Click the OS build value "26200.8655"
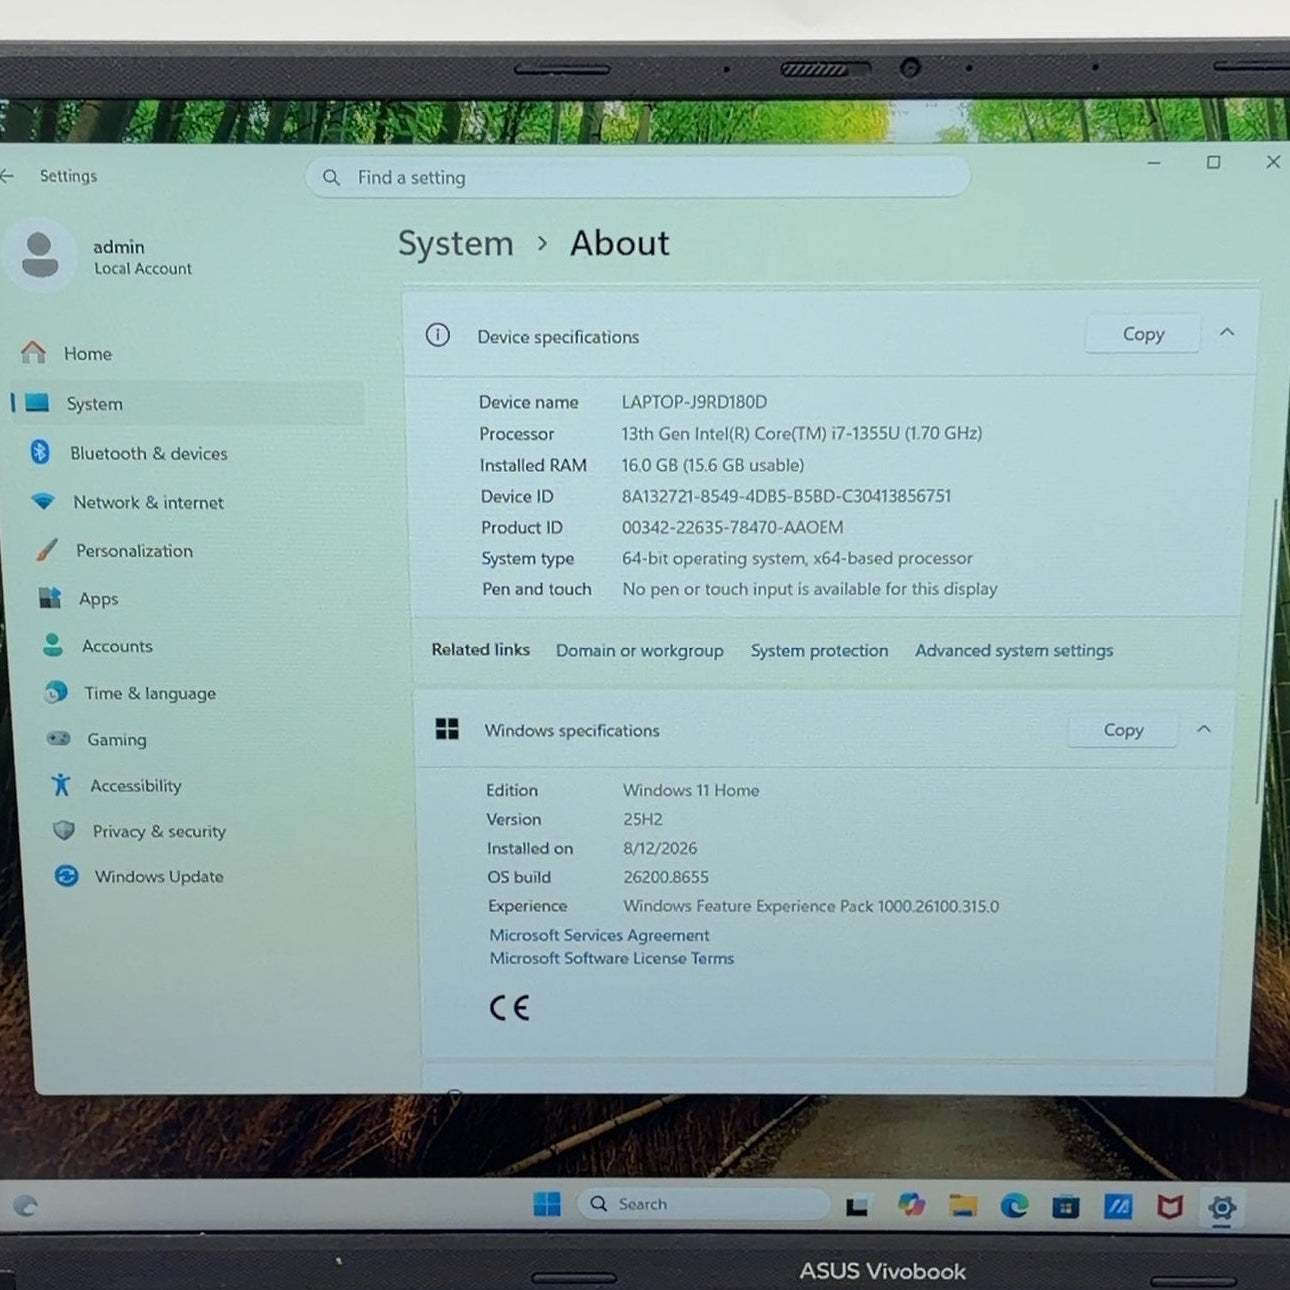Screen dimensions: 1290x1290 click(x=666, y=877)
